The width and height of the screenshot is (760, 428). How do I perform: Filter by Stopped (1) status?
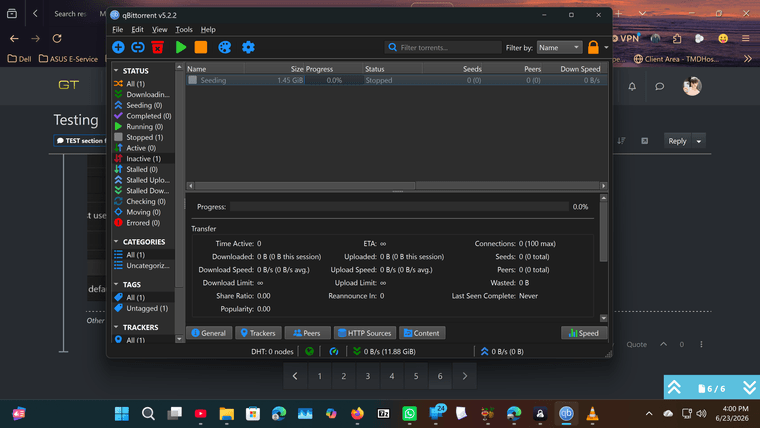pyautogui.click(x=144, y=137)
